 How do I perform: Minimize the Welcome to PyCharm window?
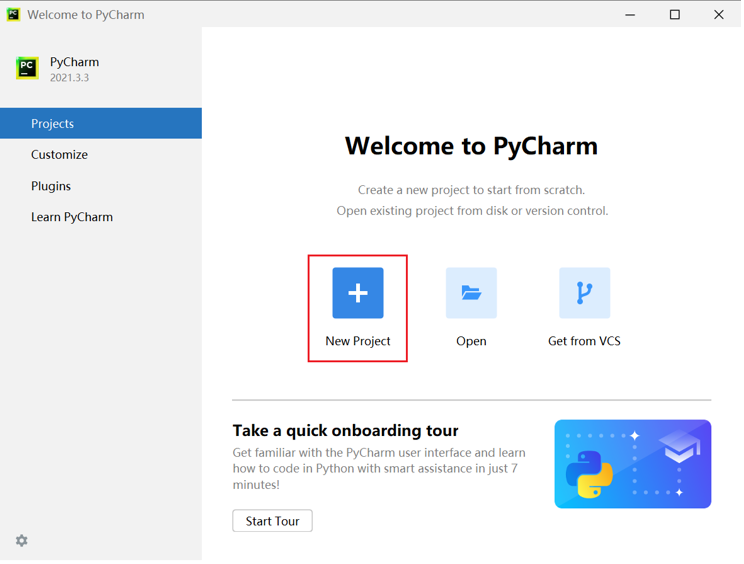[630, 15]
